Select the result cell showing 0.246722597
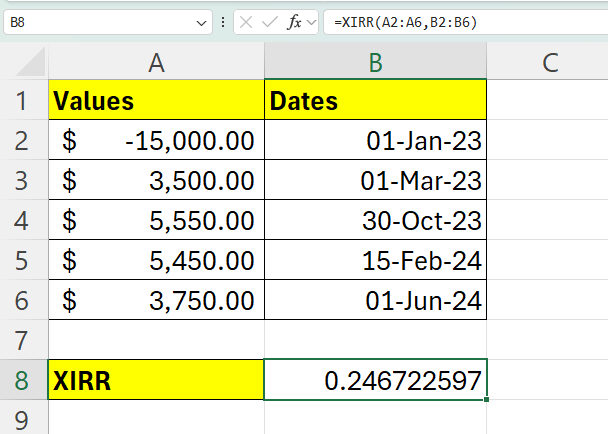 pyautogui.click(x=375, y=380)
